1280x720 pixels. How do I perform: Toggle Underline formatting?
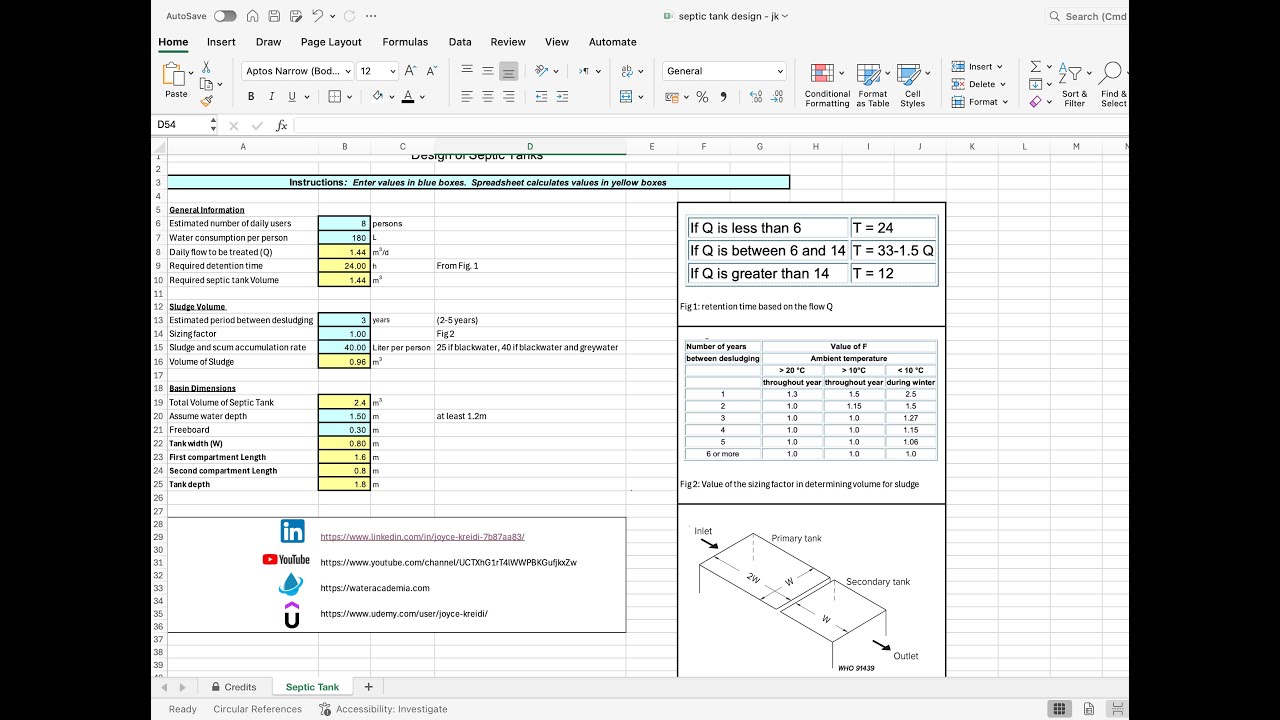(292, 97)
